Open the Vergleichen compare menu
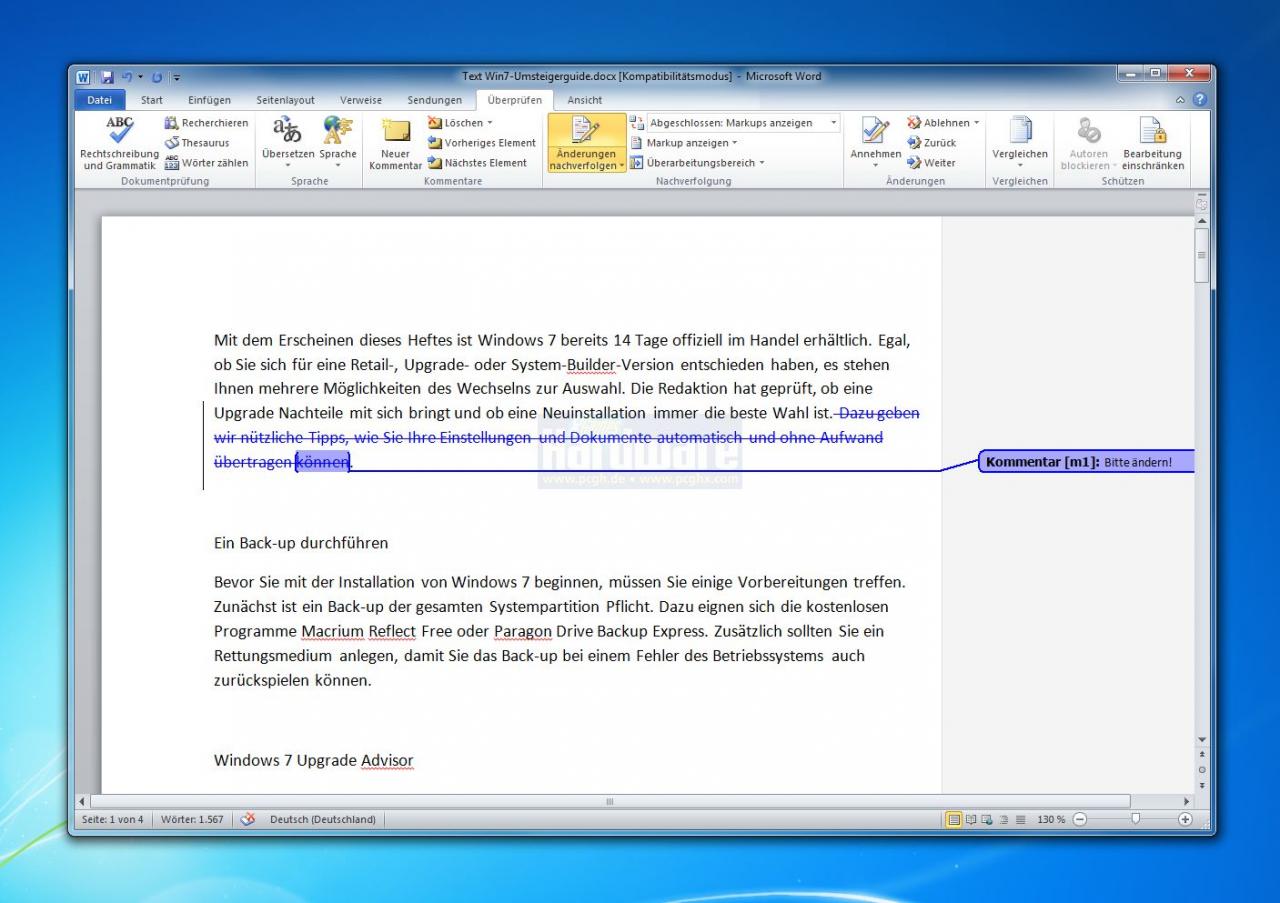Image resolution: width=1280 pixels, height=903 pixels. [x=1020, y=143]
